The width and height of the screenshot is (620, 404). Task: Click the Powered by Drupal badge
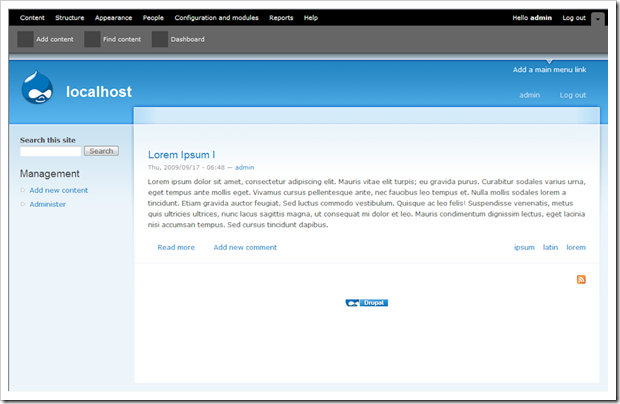coord(366,302)
